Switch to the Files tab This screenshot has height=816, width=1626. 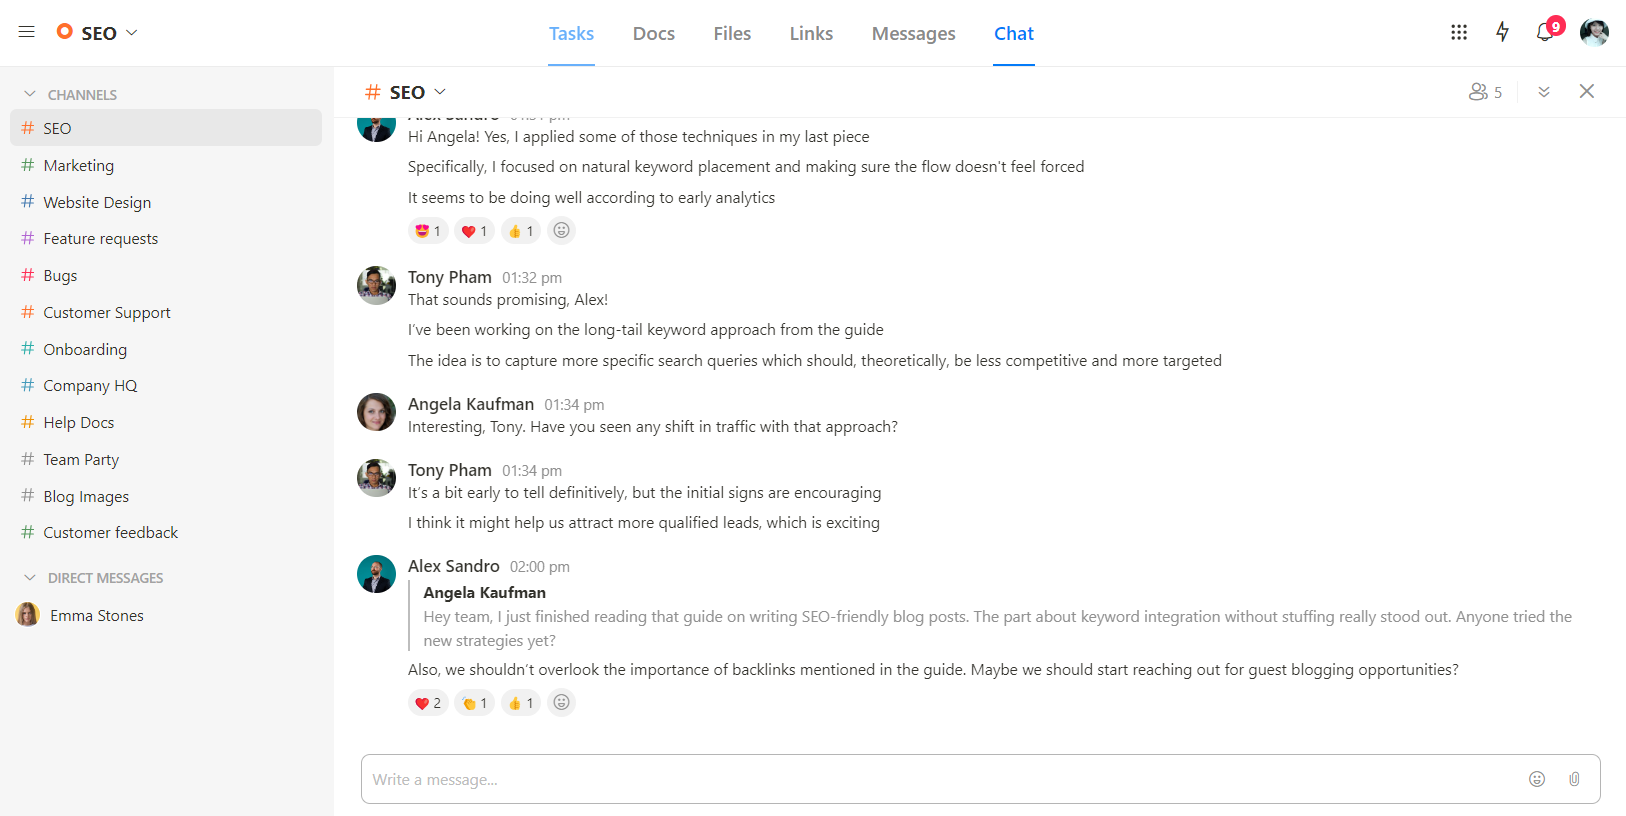pos(732,33)
